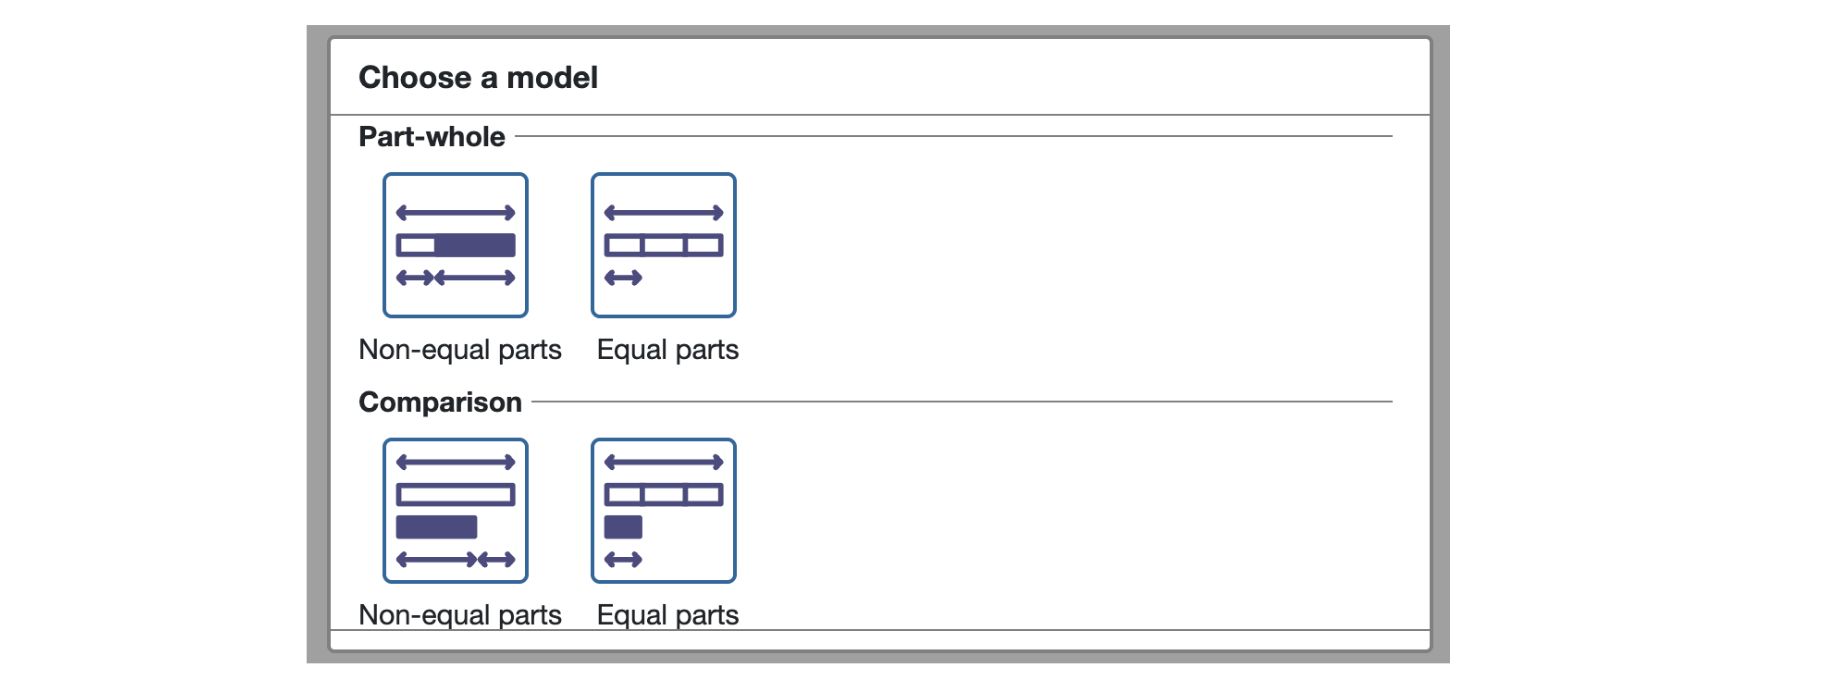Click the "Non-equal parts" label under Part-whole

tap(460, 350)
